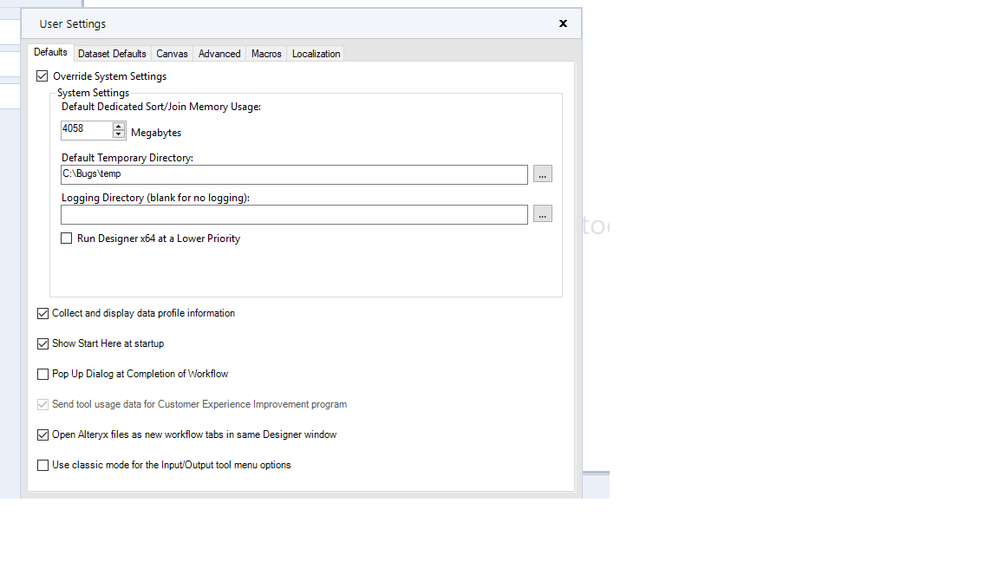Screen dimensions: 999x562
Task: Toggle Collect and display data profile information
Action: (43, 313)
